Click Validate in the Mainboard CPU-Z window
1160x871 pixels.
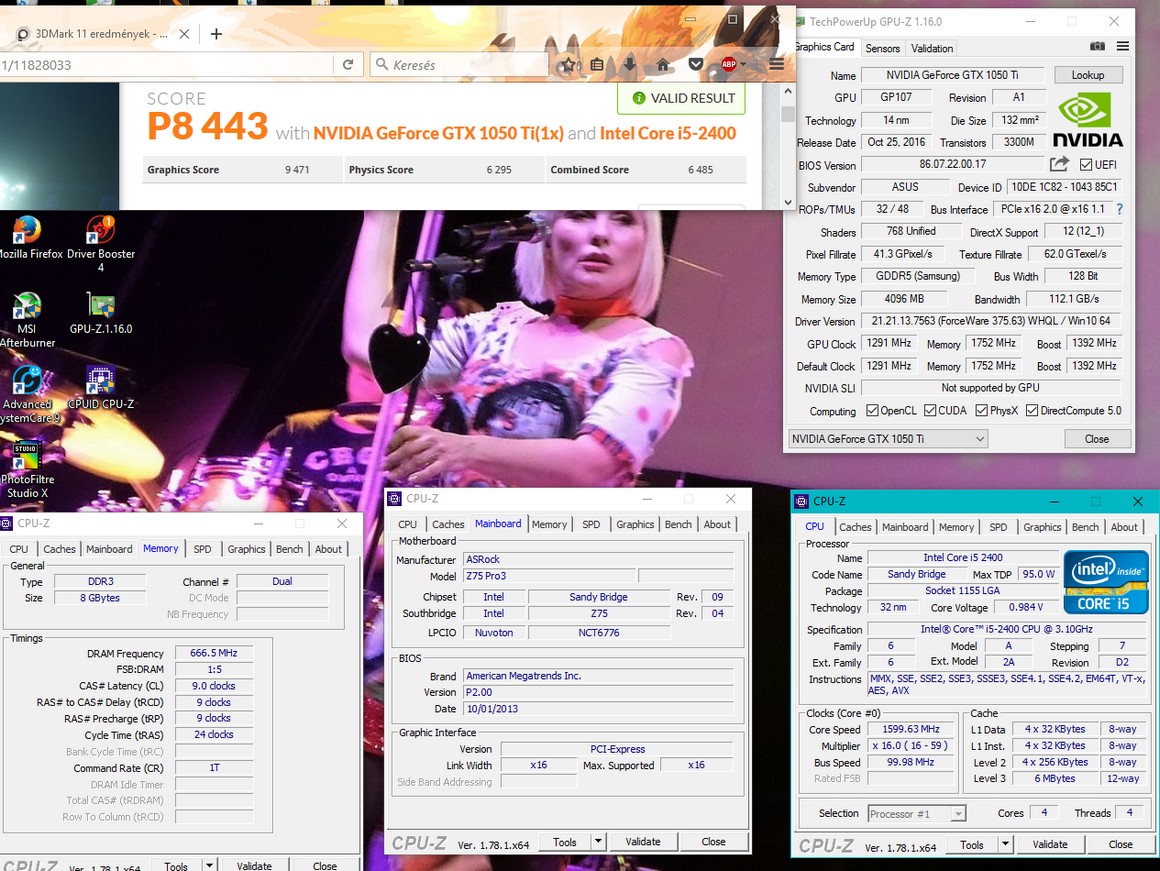[643, 841]
